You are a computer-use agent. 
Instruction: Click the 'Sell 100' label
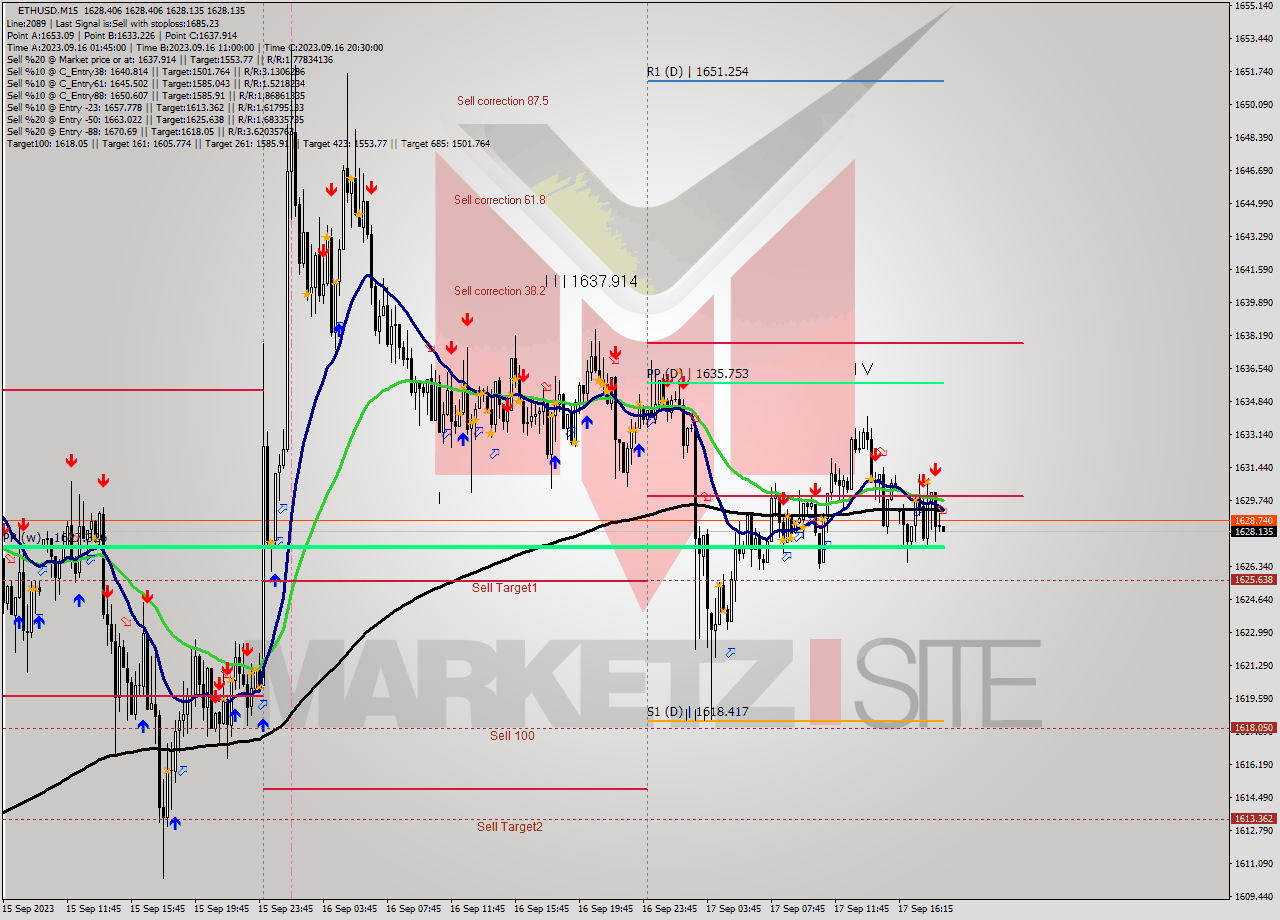[512, 736]
